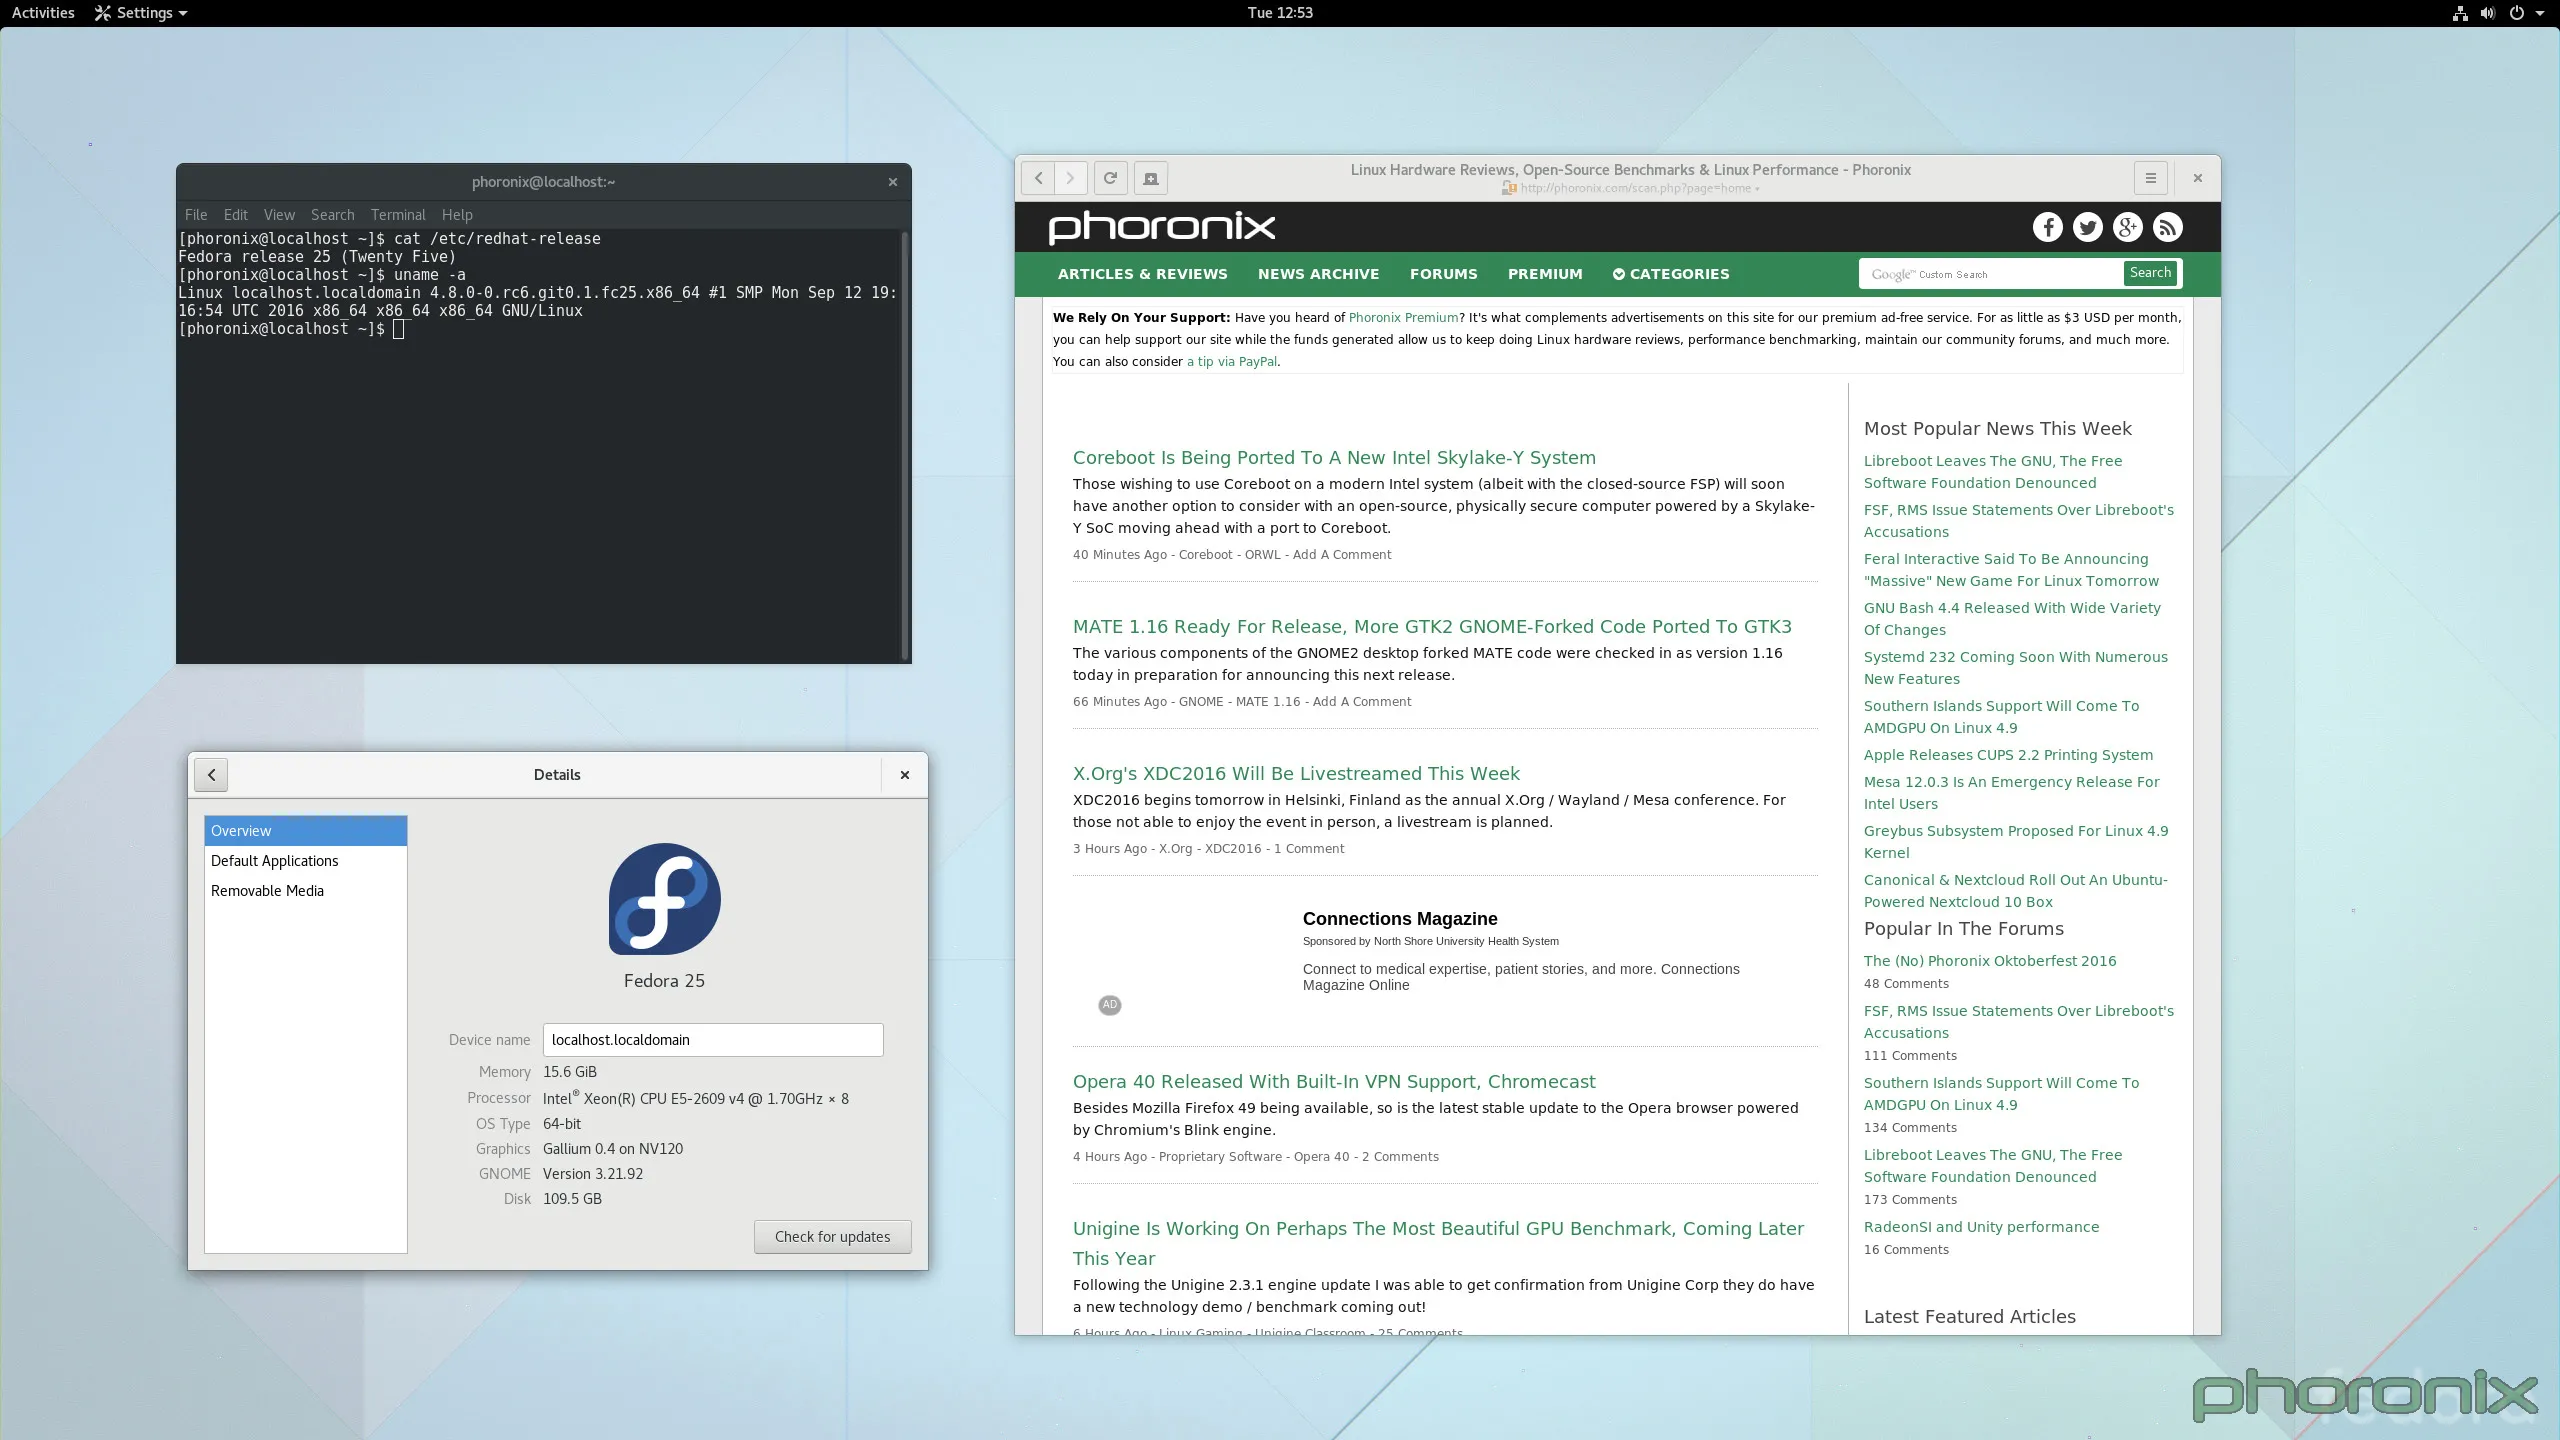Open Opera 40 Released article headline
This screenshot has width=2560, height=1440.
point(1334,1082)
